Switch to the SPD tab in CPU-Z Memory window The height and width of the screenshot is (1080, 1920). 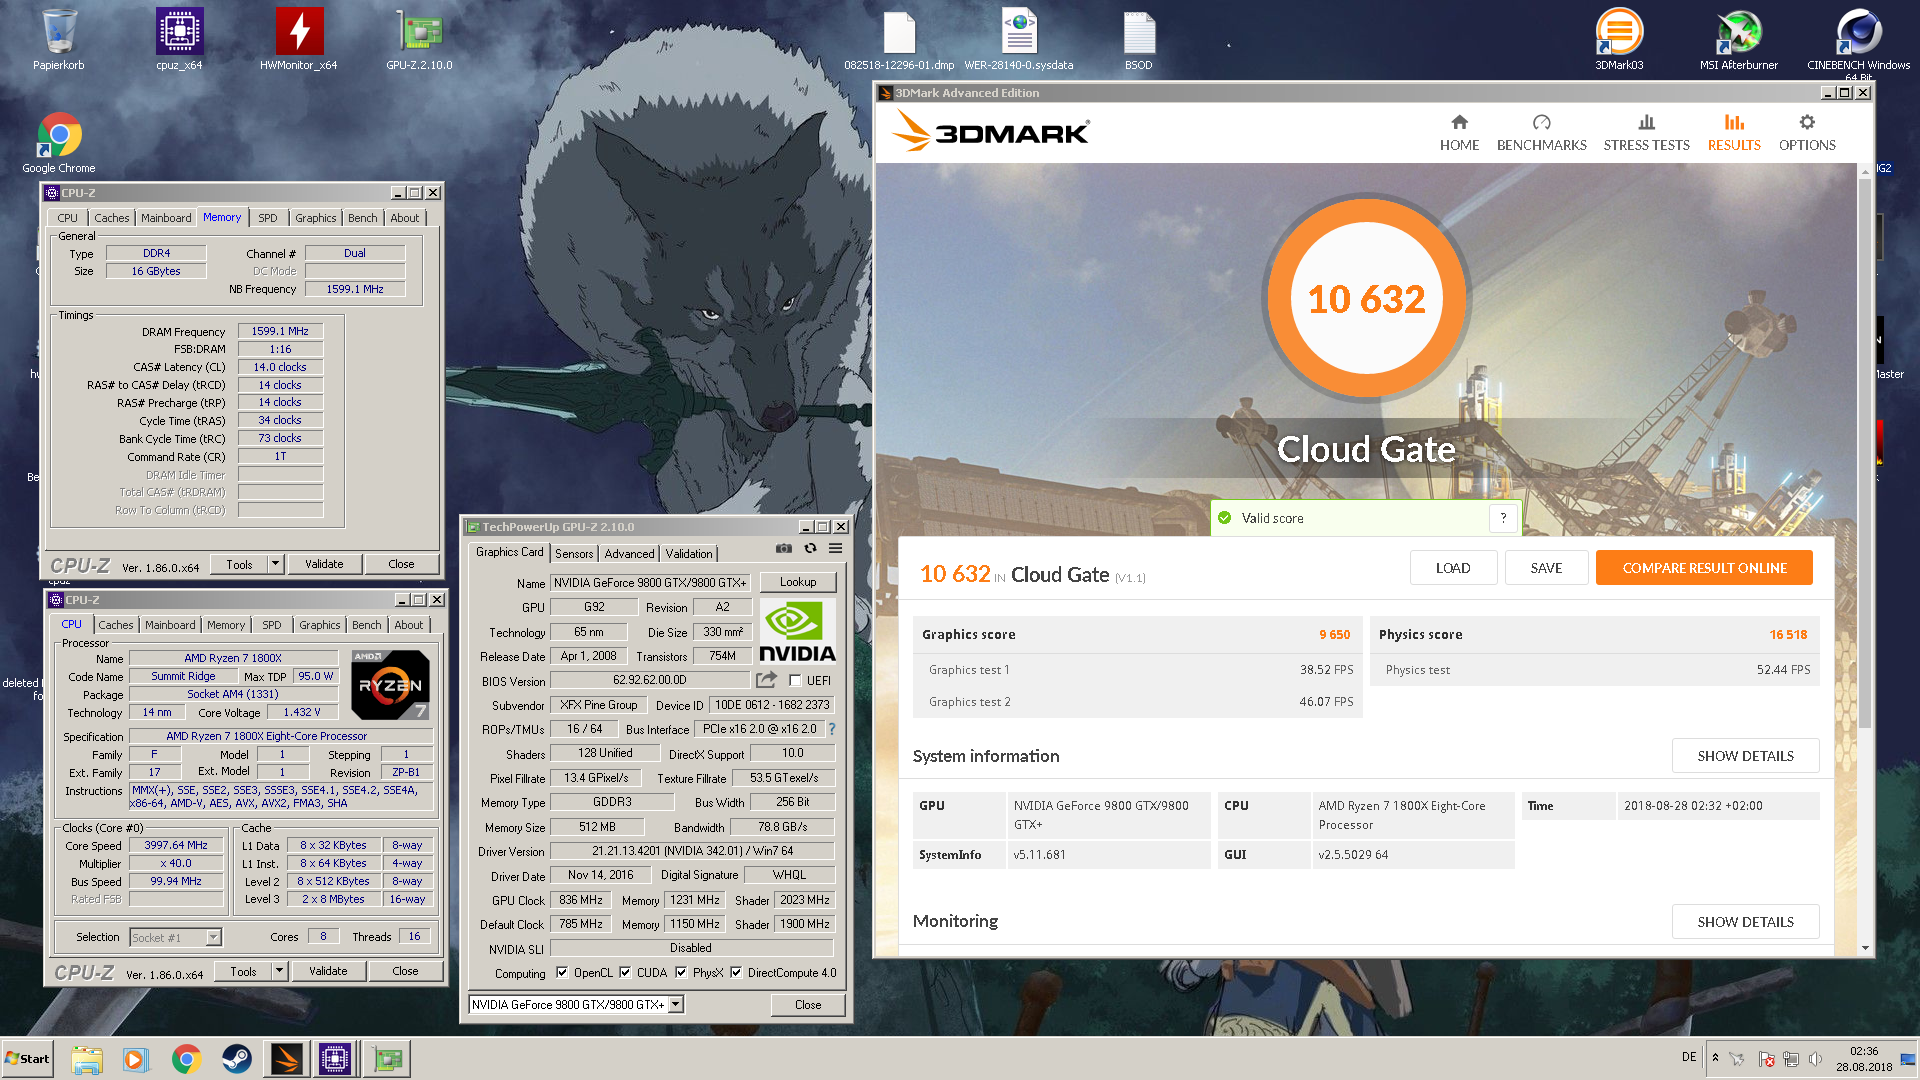[268, 218]
